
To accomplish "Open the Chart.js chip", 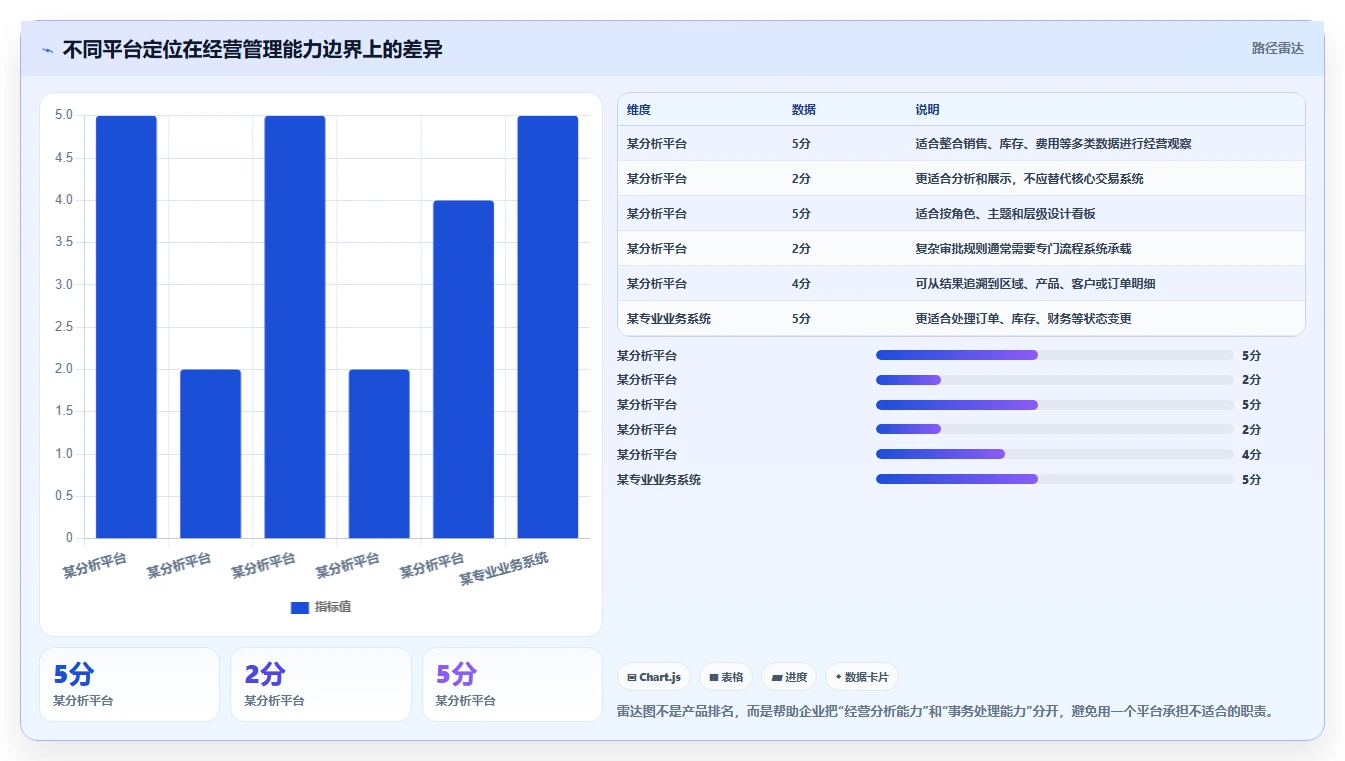I will tap(654, 677).
